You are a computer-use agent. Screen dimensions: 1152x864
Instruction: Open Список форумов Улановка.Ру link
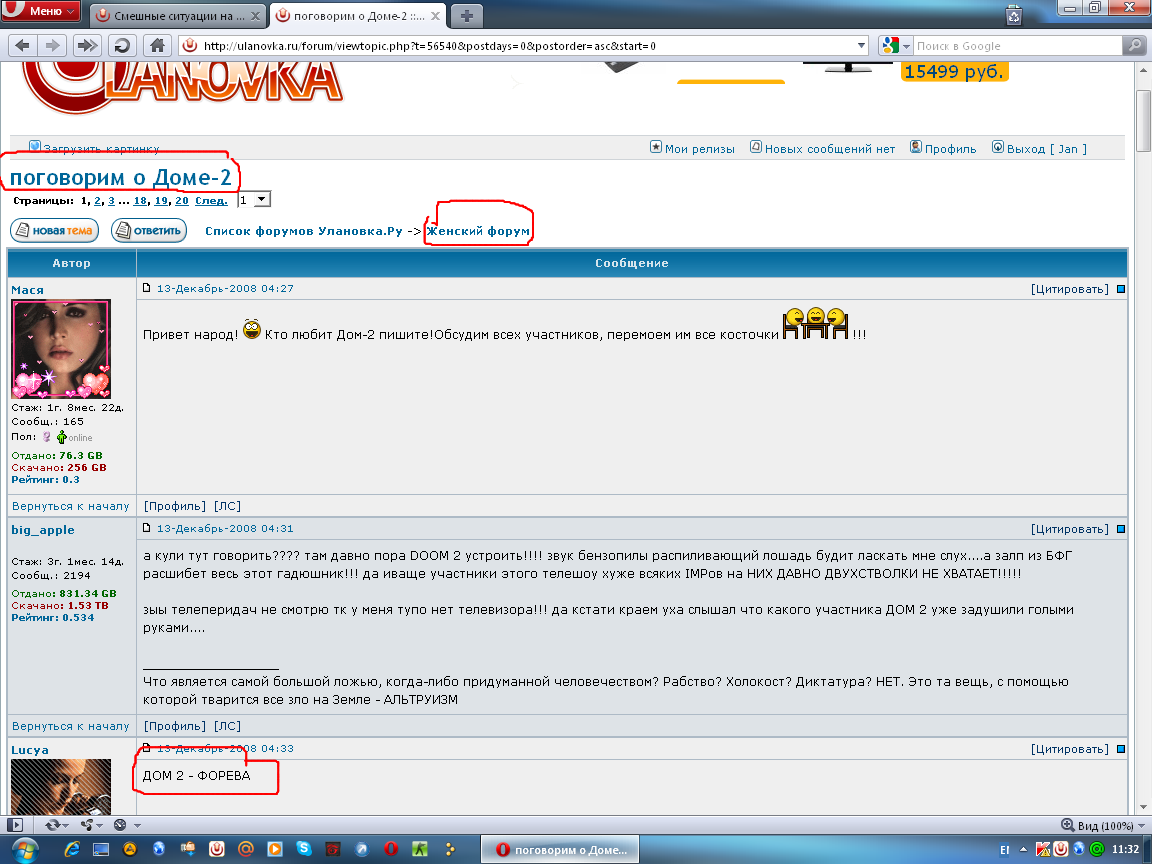click(303, 231)
